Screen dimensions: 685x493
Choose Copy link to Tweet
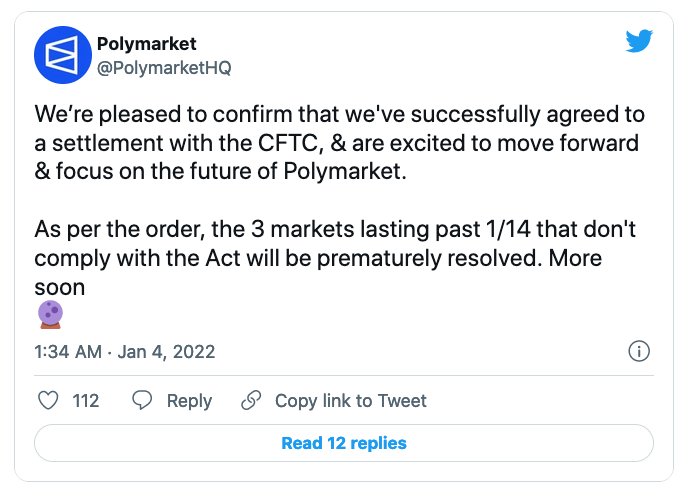(x=350, y=400)
